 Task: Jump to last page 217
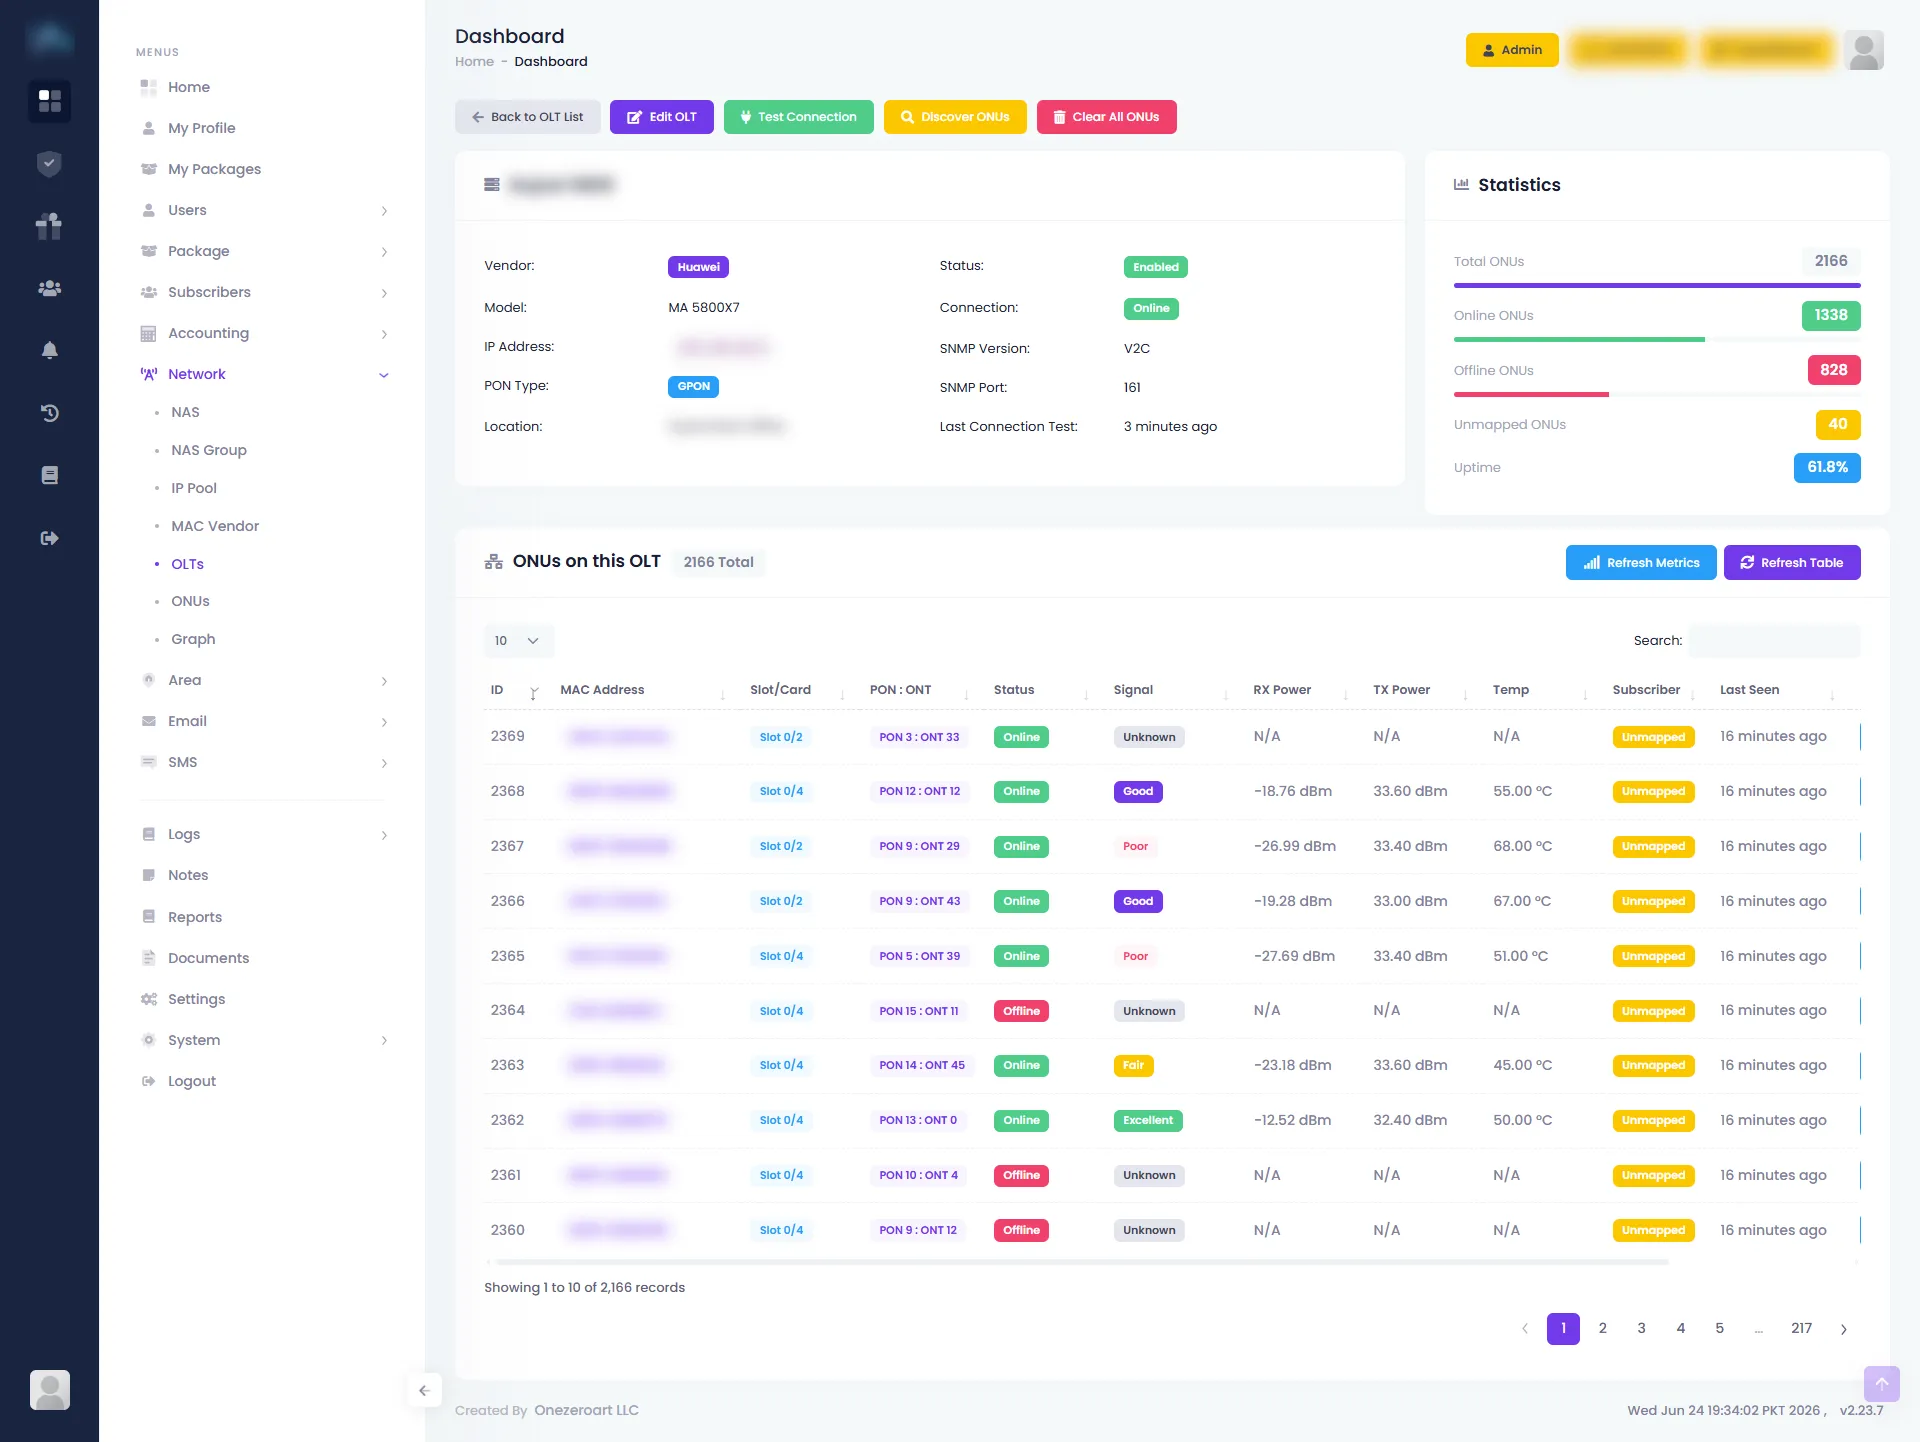(1802, 1329)
